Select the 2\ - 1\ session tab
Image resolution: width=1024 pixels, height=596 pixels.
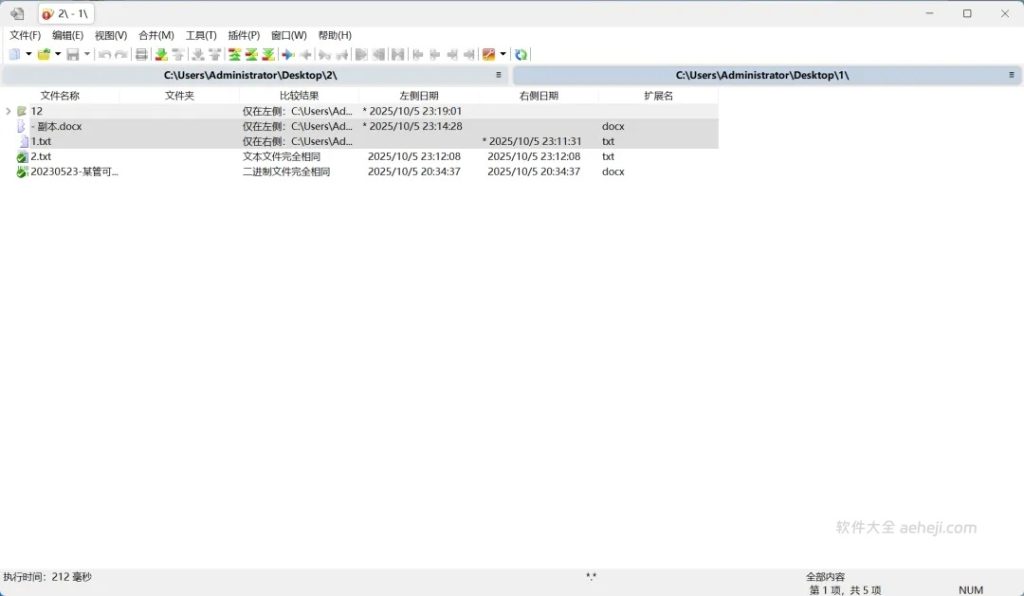coord(66,14)
